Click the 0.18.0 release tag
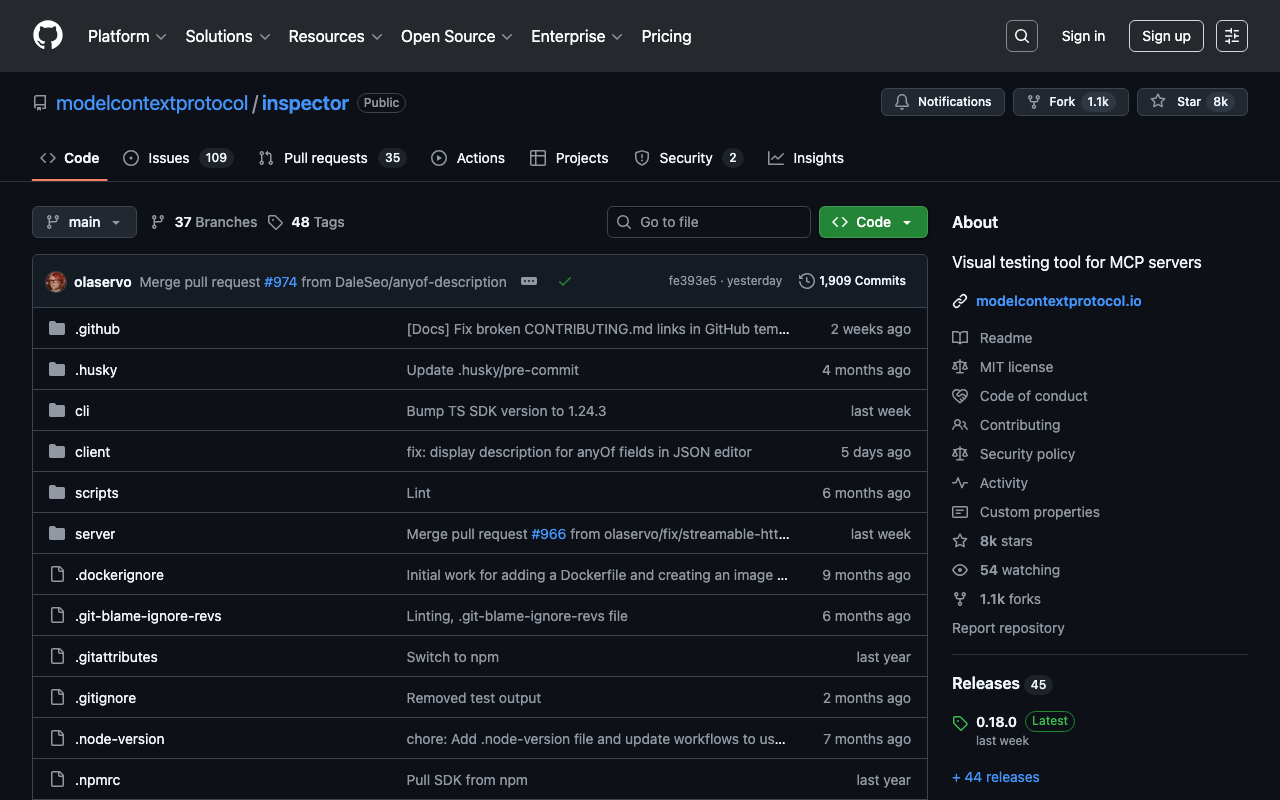This screenshot has height=800, width=1280. (x=996, y=721)
